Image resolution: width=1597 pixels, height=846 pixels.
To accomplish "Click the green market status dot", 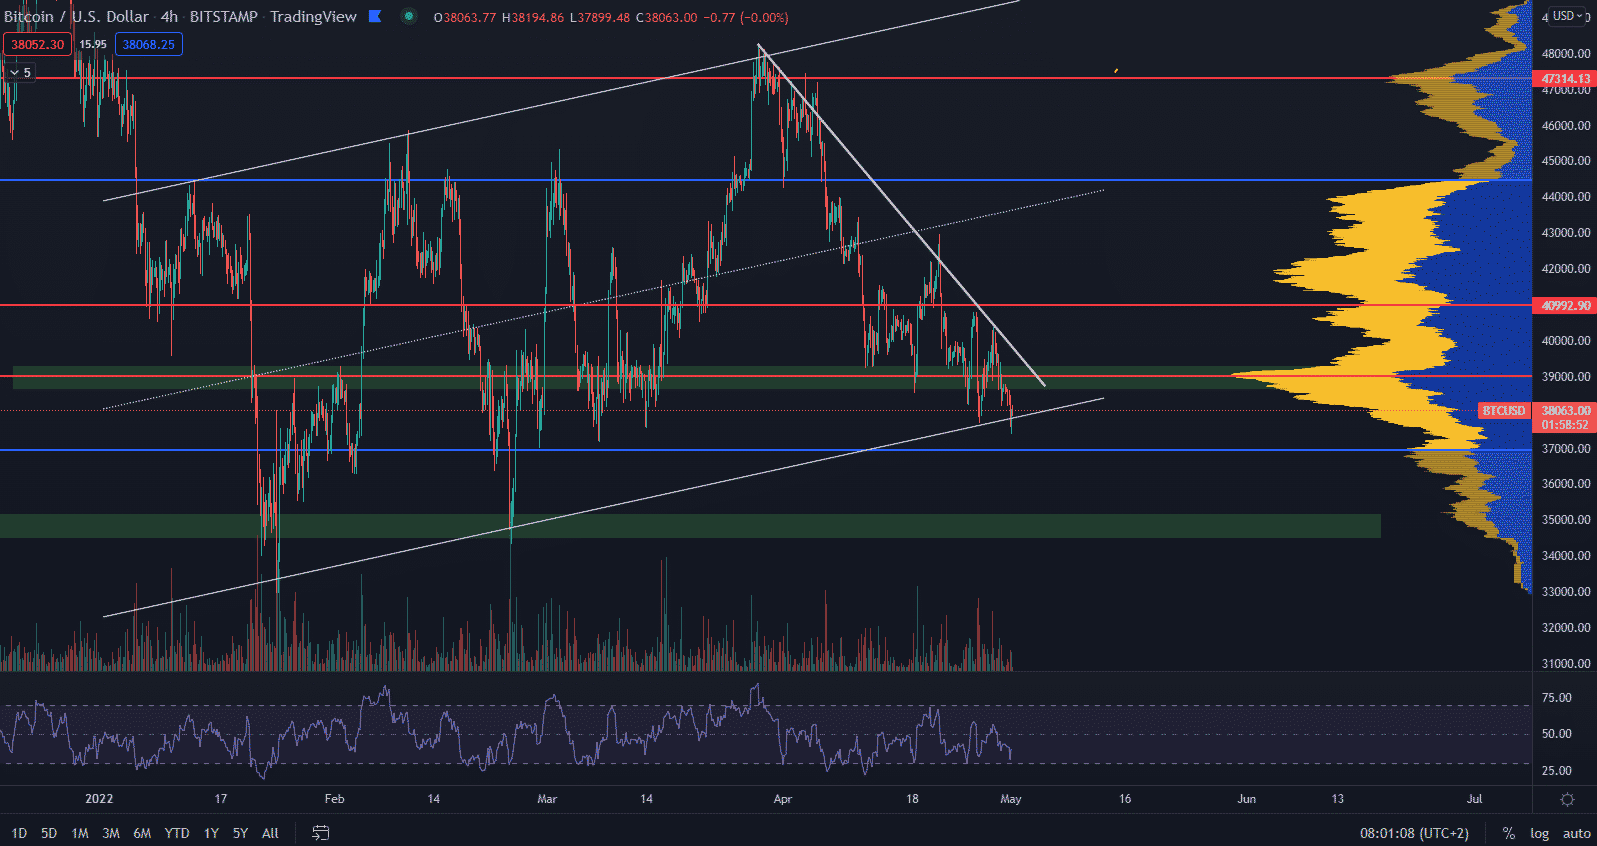I will [x=409, y=16].
